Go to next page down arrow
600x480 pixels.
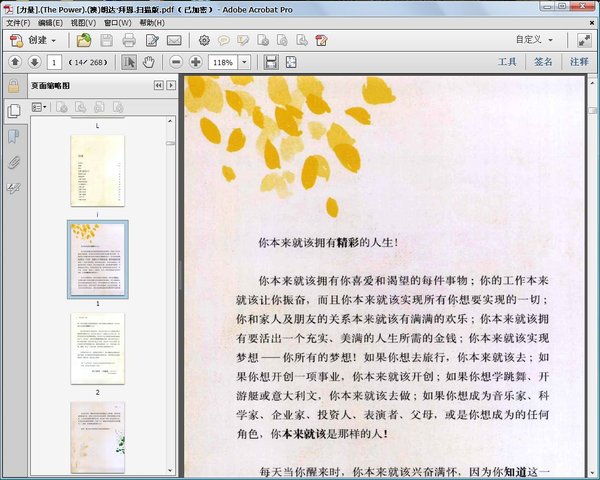[34, 62]
